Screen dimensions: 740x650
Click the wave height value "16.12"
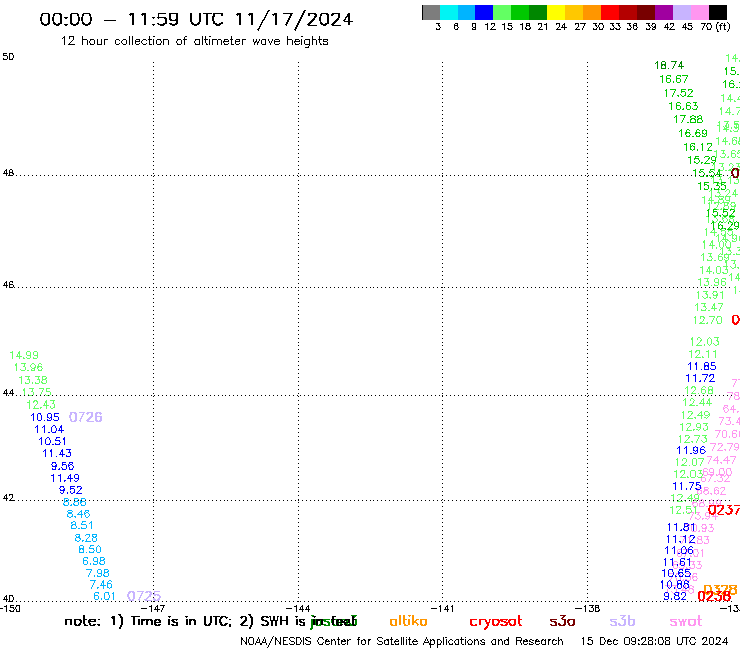coord(698,147)
